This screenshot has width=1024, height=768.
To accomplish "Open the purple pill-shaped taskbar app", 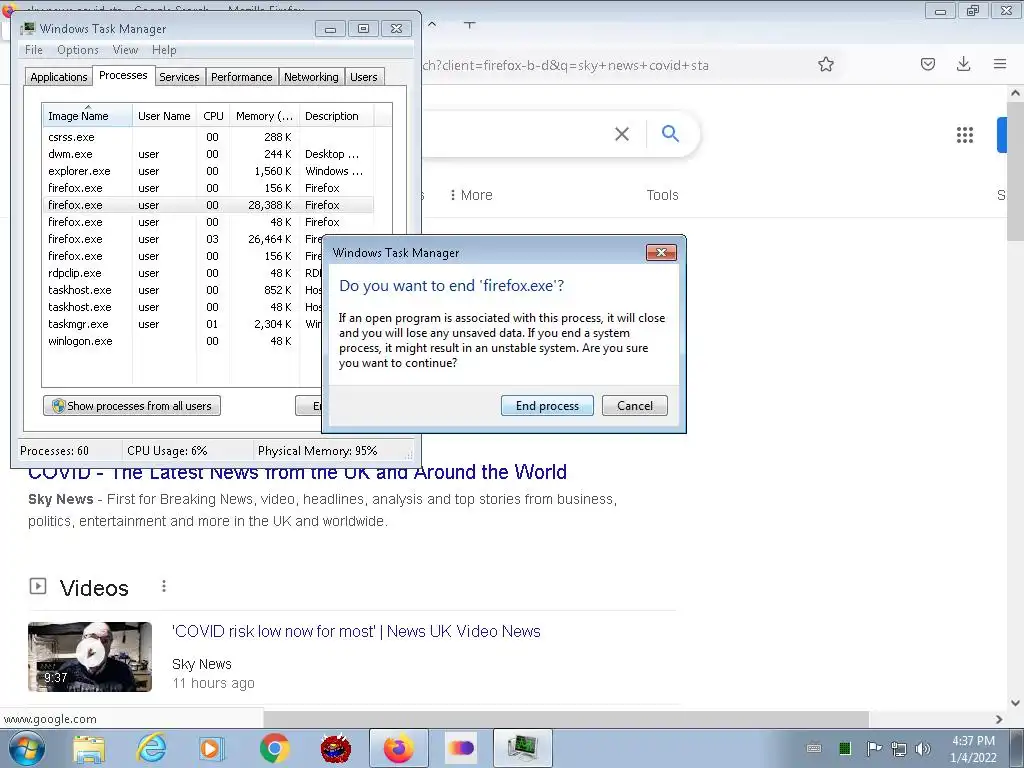I will pyautogui.click(x=461, y=748).
